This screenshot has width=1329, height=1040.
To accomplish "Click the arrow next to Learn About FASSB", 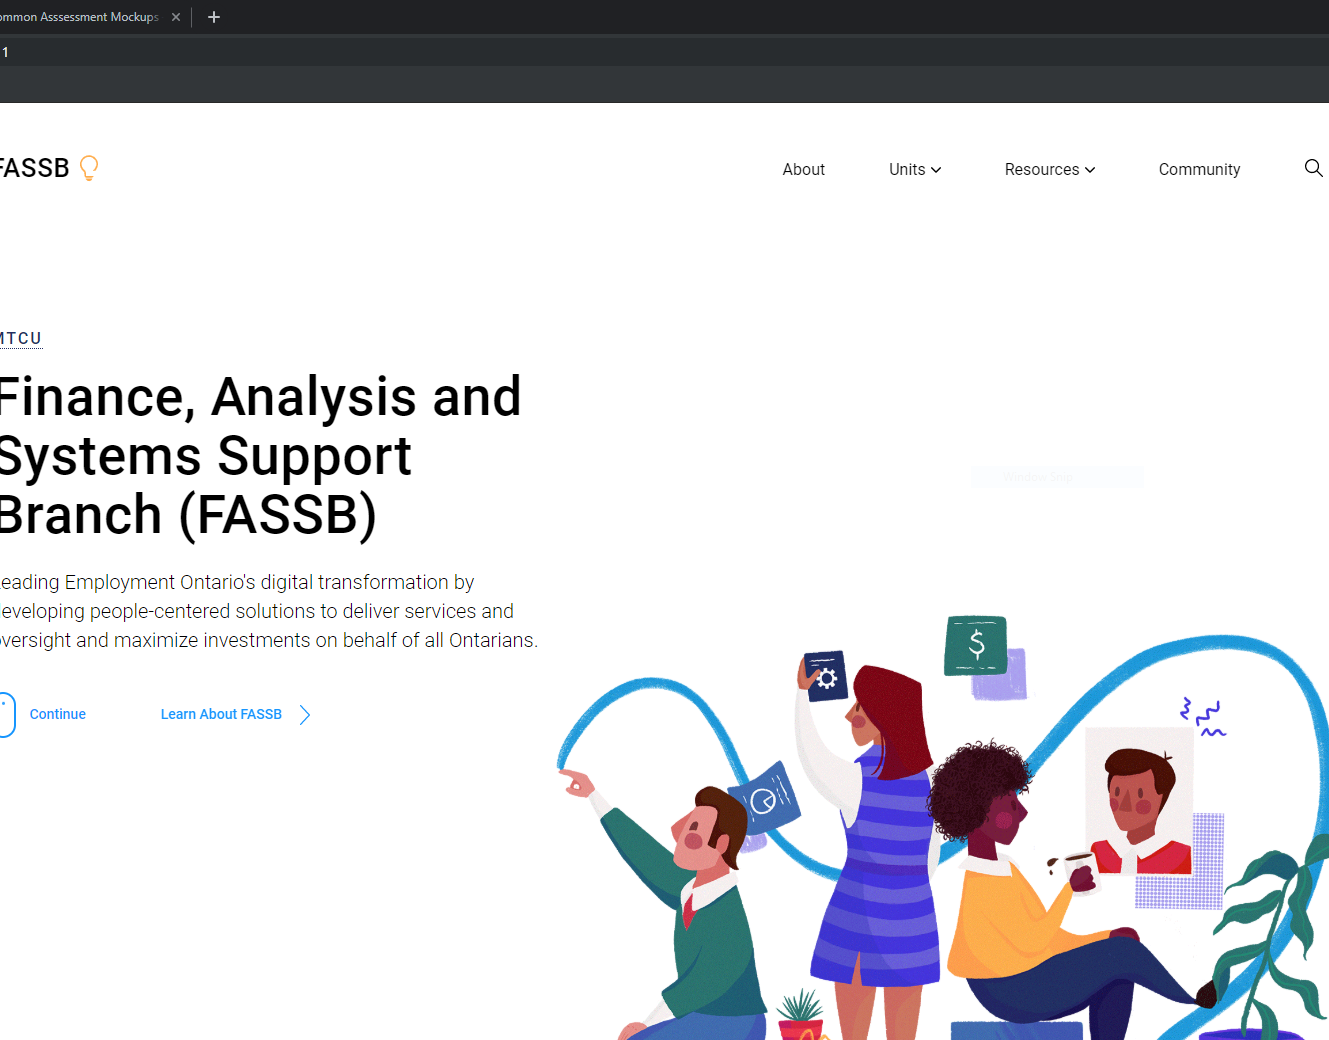I will click(305, 714).
